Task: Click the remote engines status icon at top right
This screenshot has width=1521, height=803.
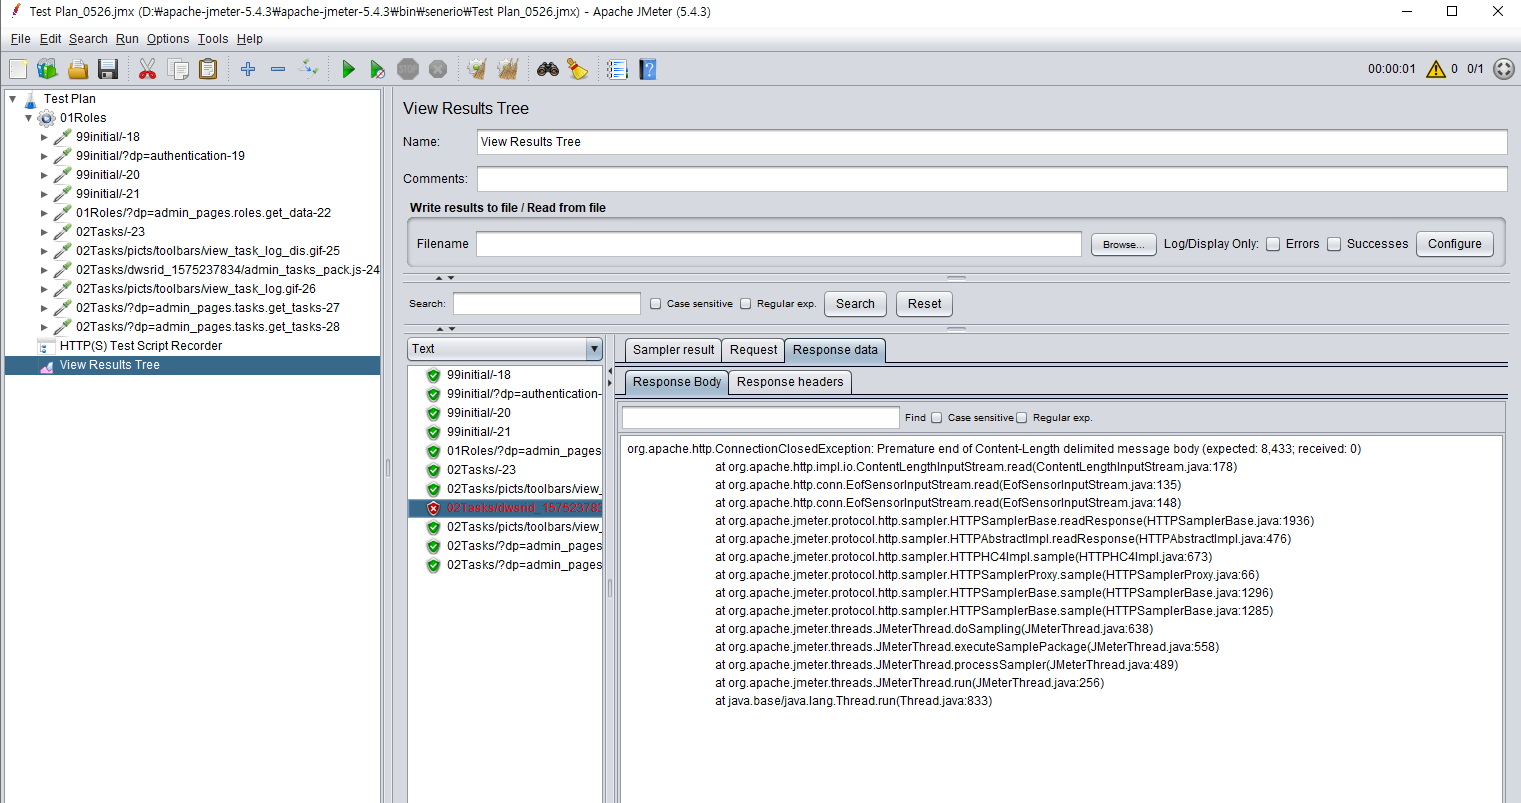Action: [1503, 69]
